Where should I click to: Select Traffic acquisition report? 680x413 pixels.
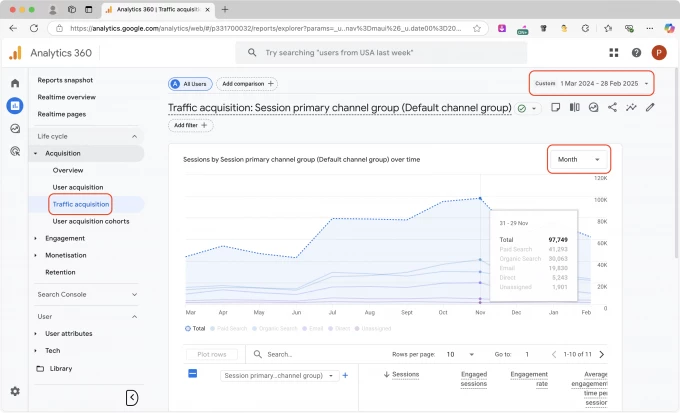(x=81, y=204)
